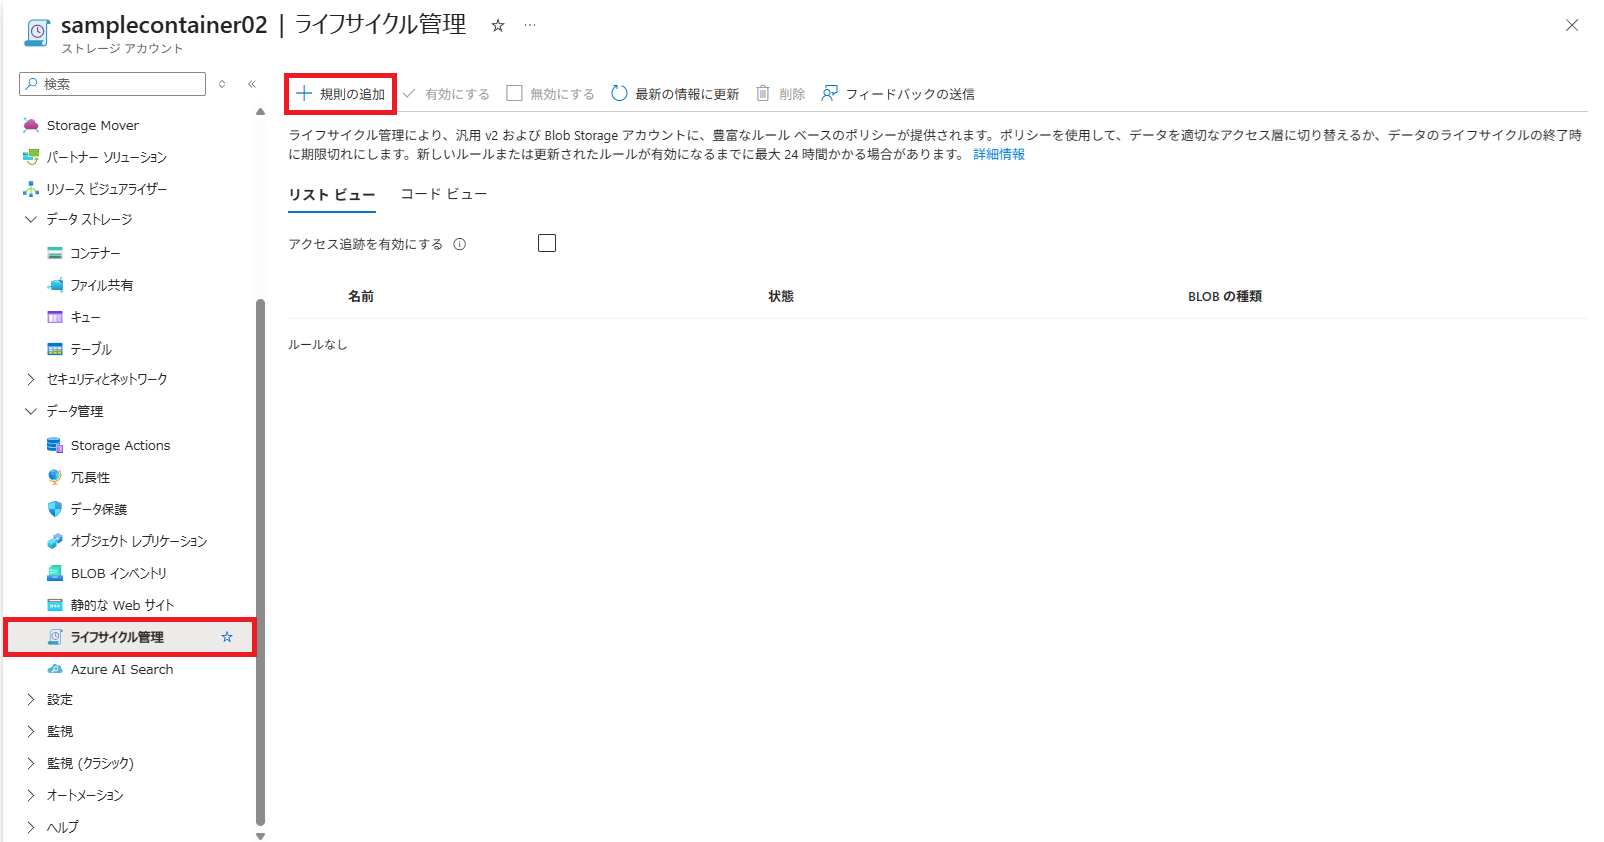This screenshot has height=842, width=1604.
Task: Open コンテナー in sidebar
Action: [x=95, y=253]
